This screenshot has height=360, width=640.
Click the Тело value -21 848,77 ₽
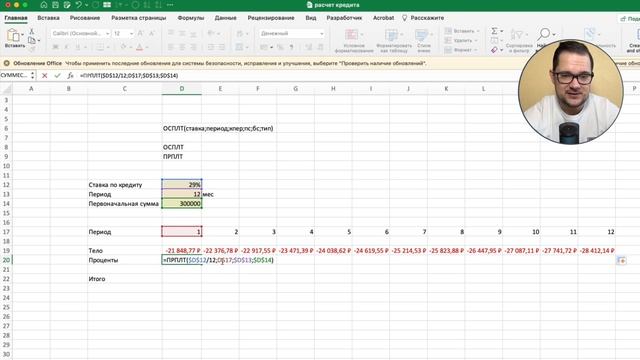183,251
